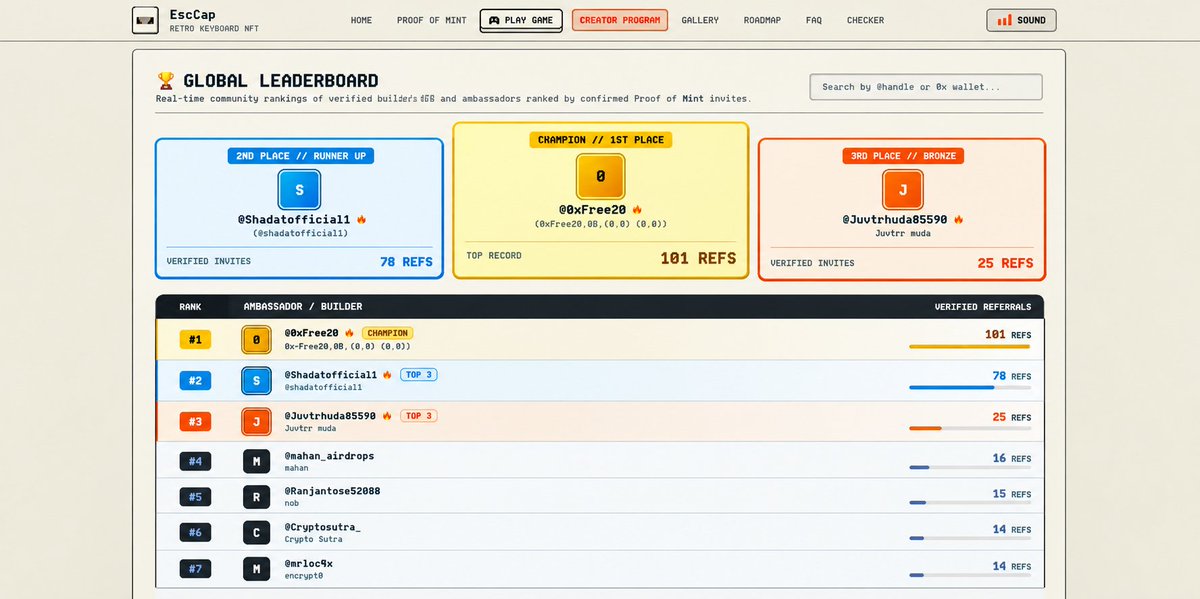1200x599 pixels.
Task: Click the 101 REFS top record value
Action: (698, 258)
